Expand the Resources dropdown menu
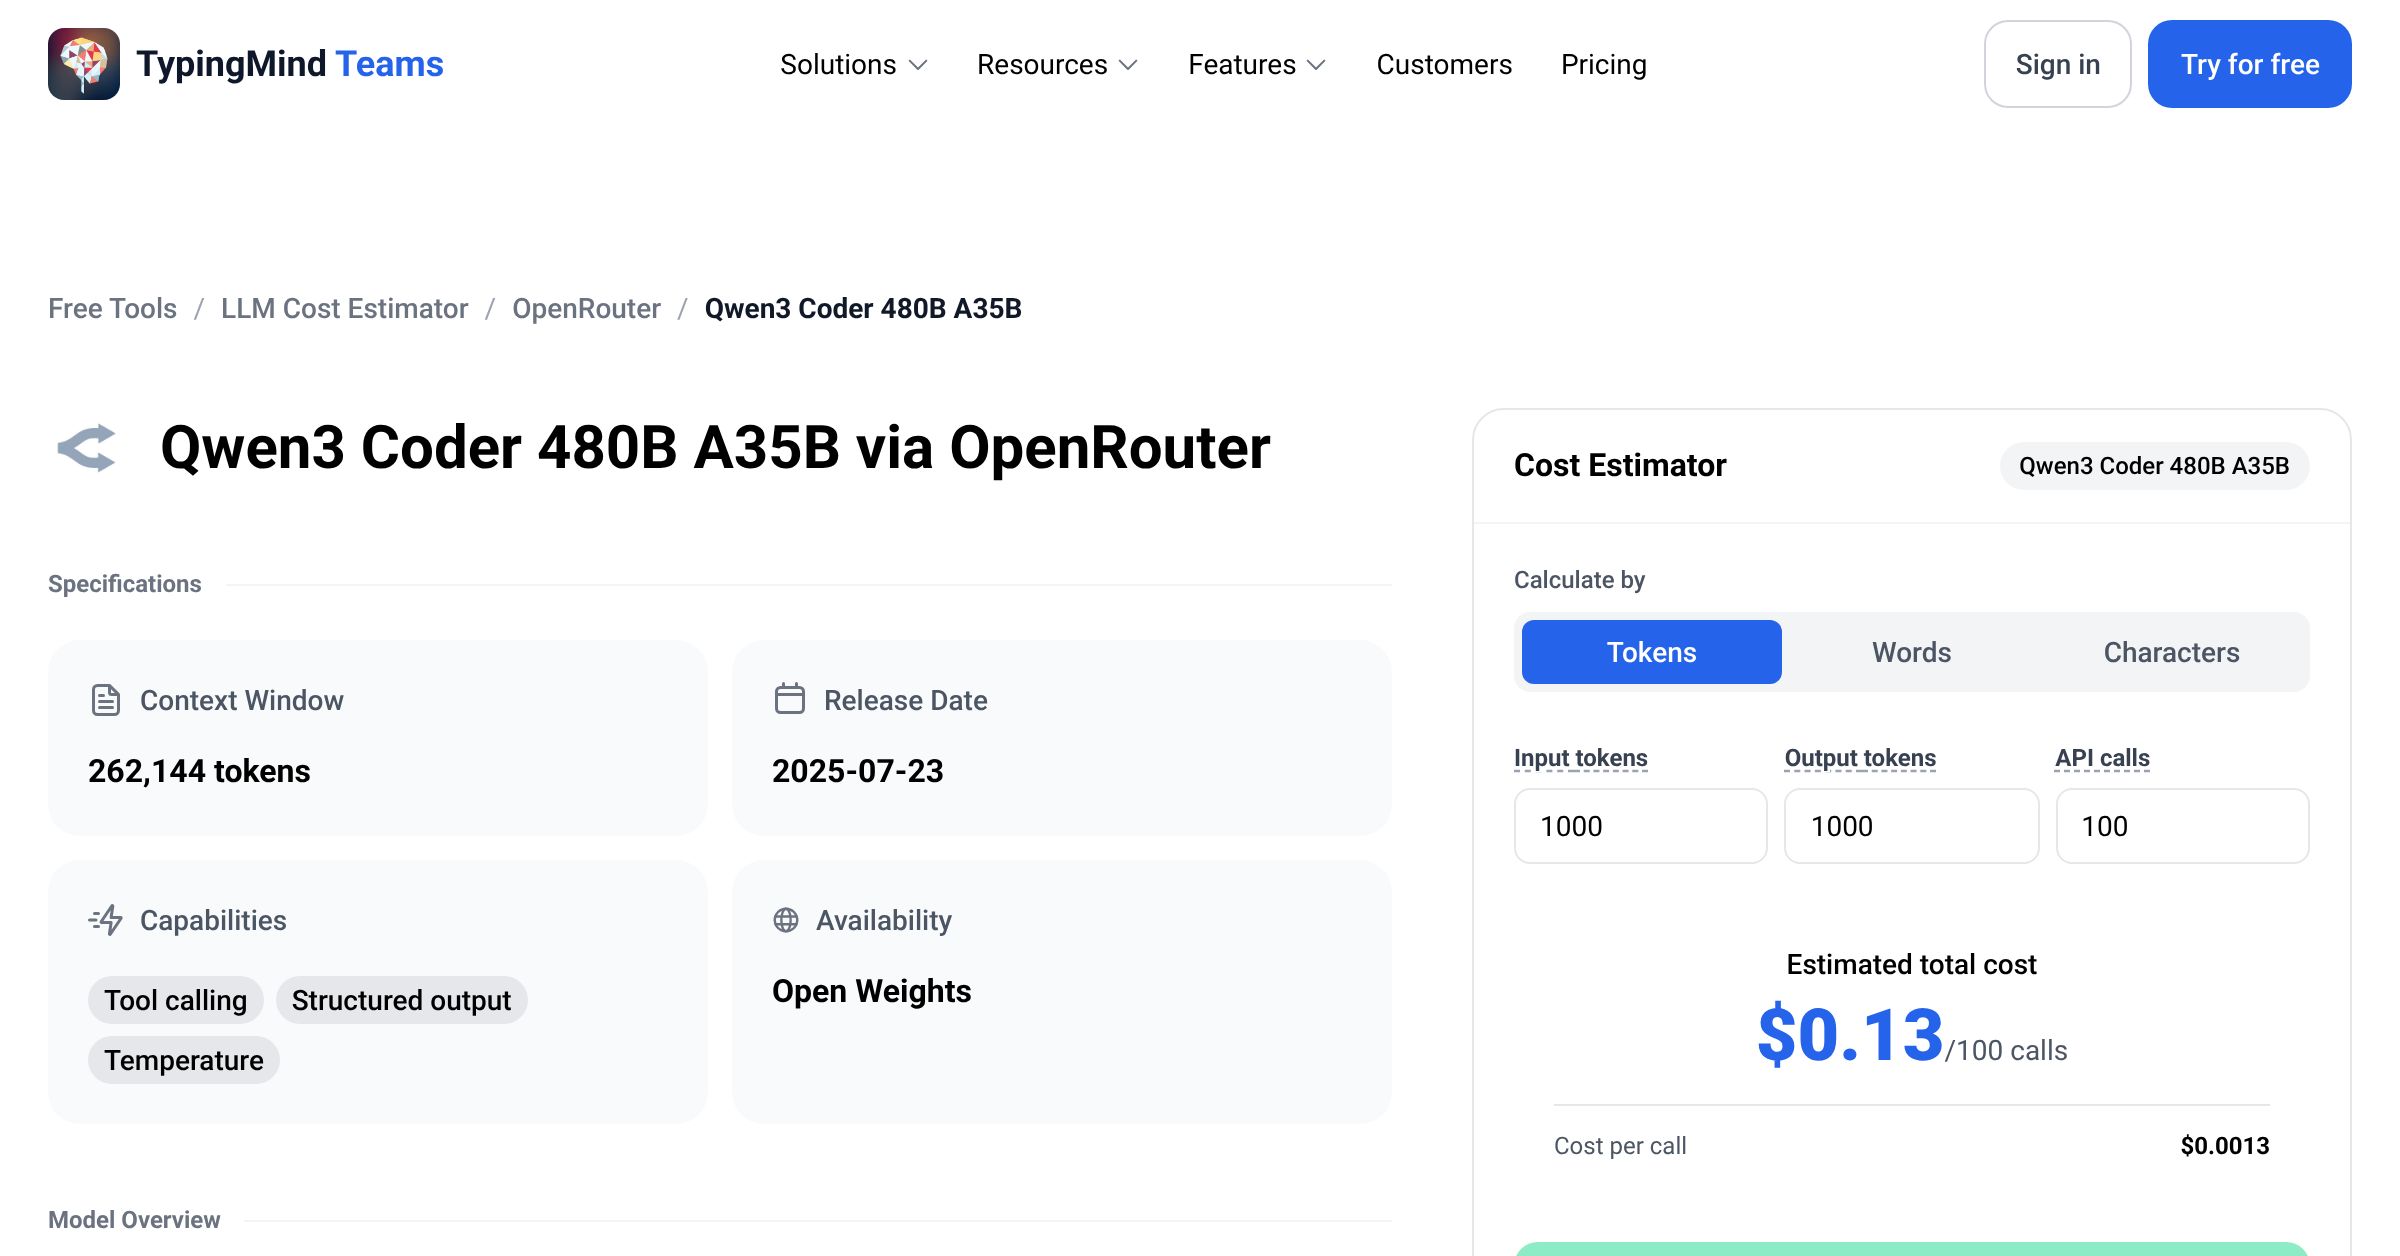Viewport: 2400px width, 1256px height. point(1058,64)
